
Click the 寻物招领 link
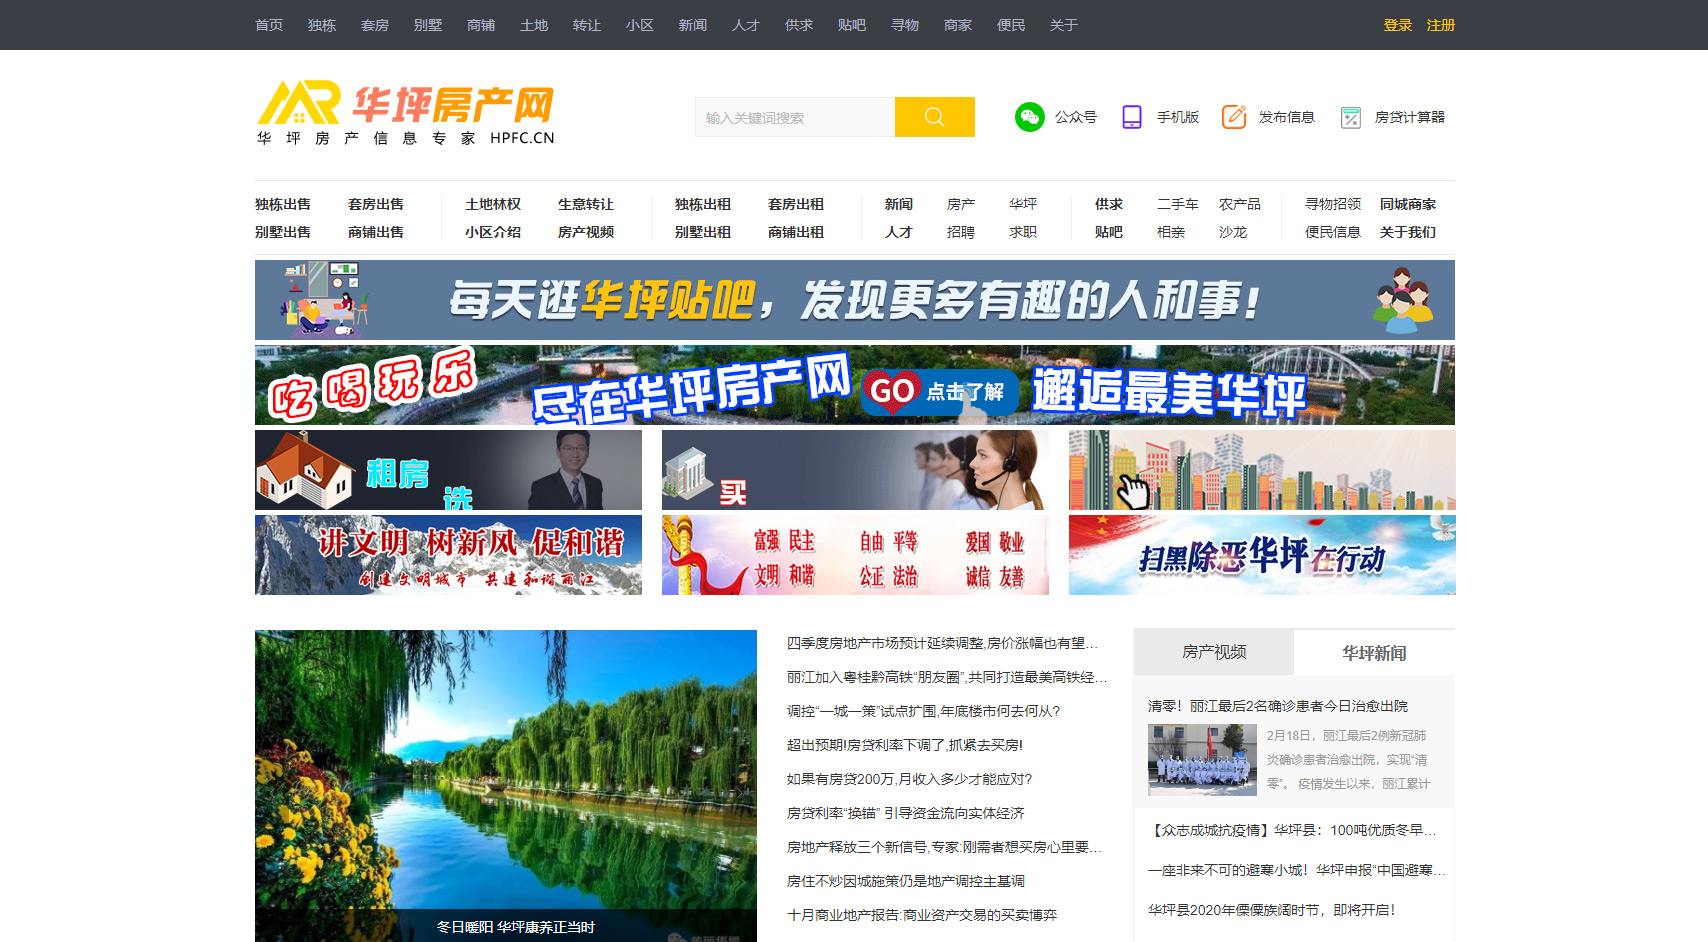point(1333,204)
